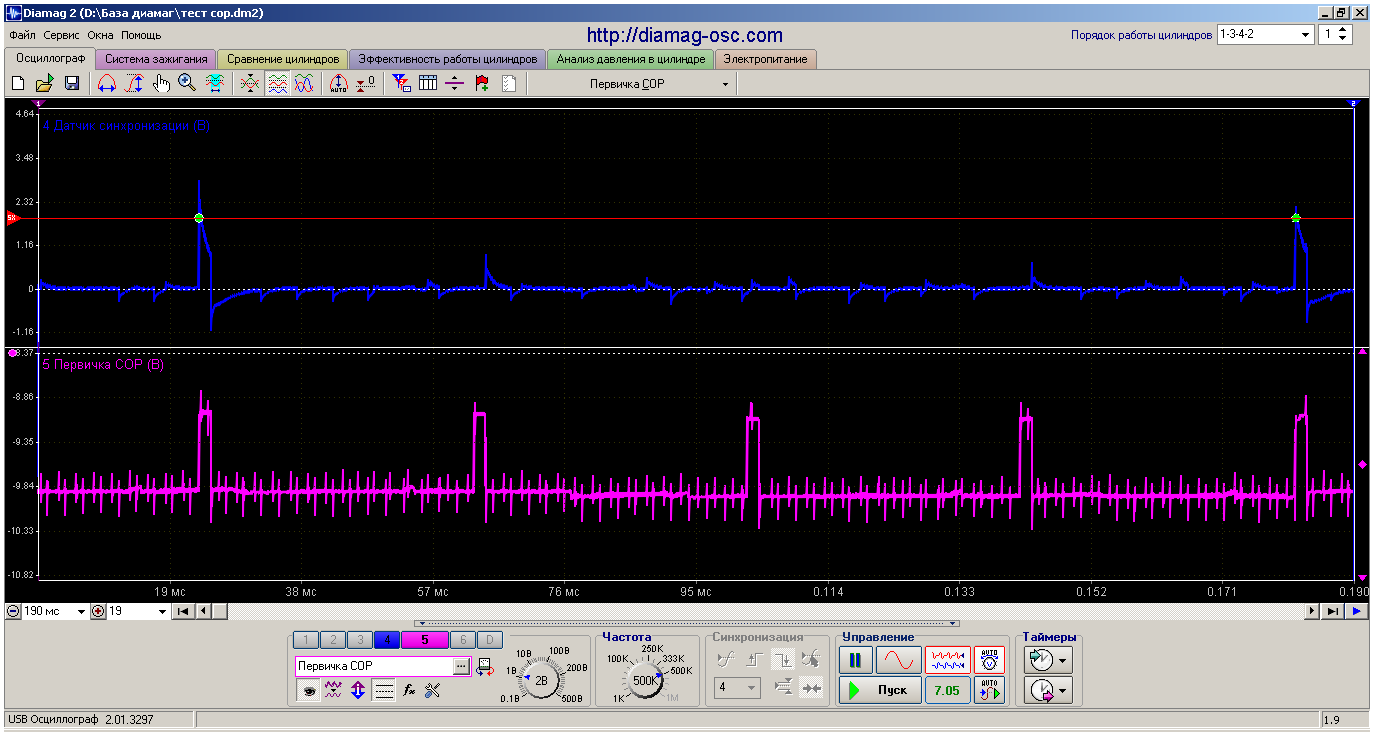Open the Окна menu
The width and height of the screenshot is (1374, 732).
[101, 35]
